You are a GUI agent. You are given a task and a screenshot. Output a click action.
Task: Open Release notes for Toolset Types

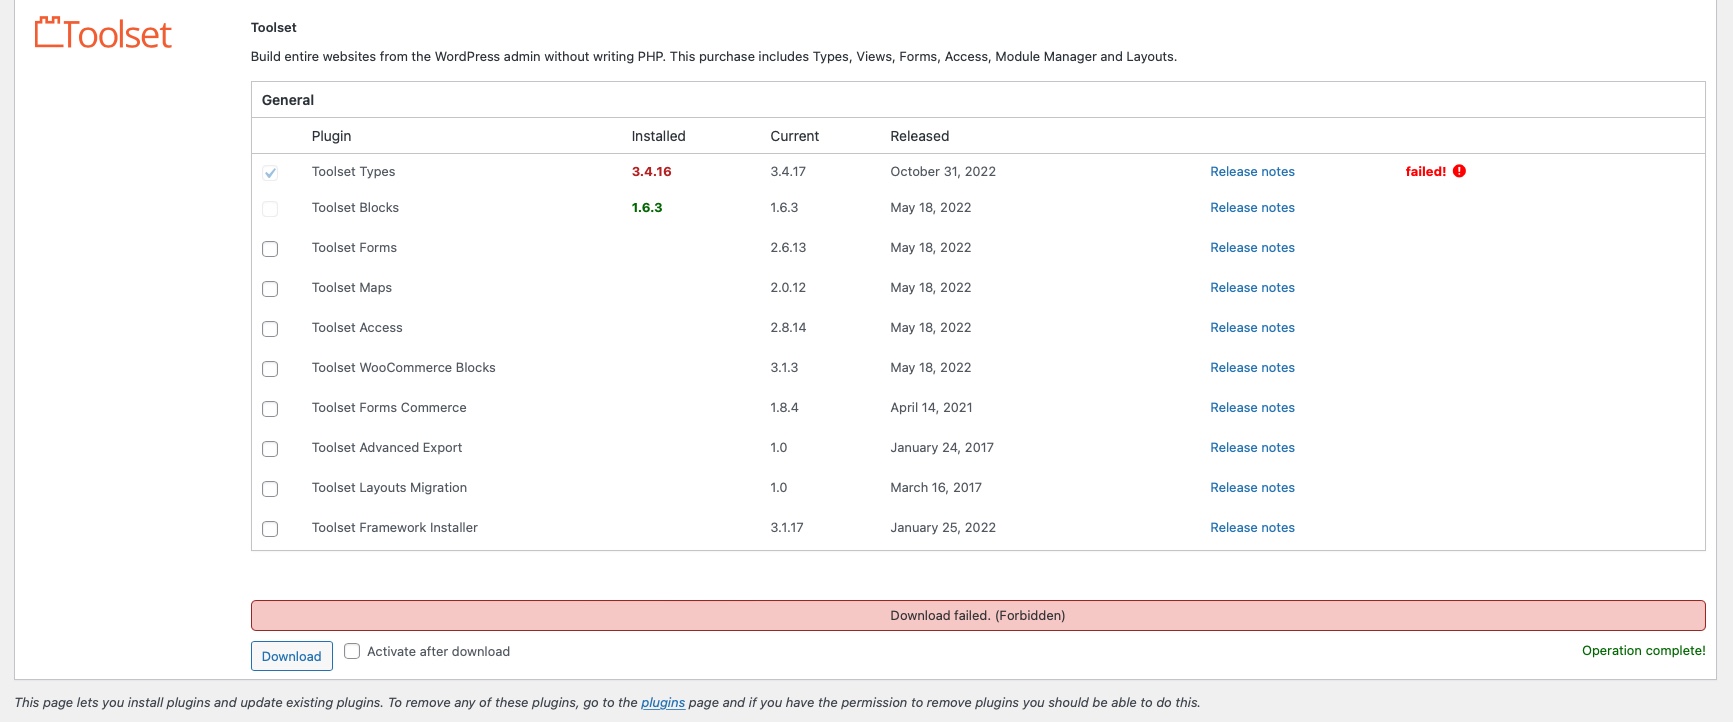coord(1252,172)
